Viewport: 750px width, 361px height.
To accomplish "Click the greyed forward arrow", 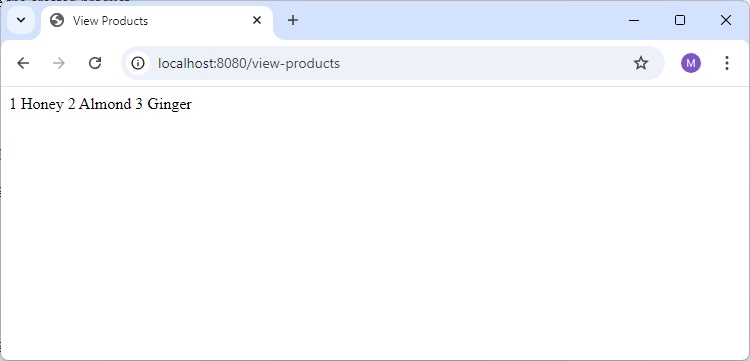I will 59,63.
